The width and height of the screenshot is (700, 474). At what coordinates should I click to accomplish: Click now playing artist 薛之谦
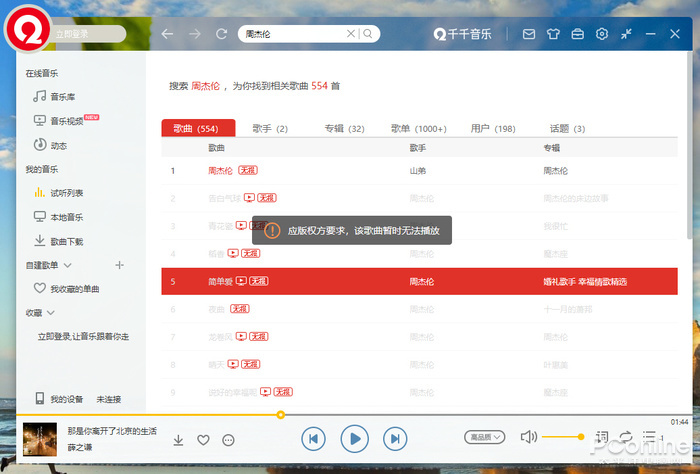tap(79, 447)
